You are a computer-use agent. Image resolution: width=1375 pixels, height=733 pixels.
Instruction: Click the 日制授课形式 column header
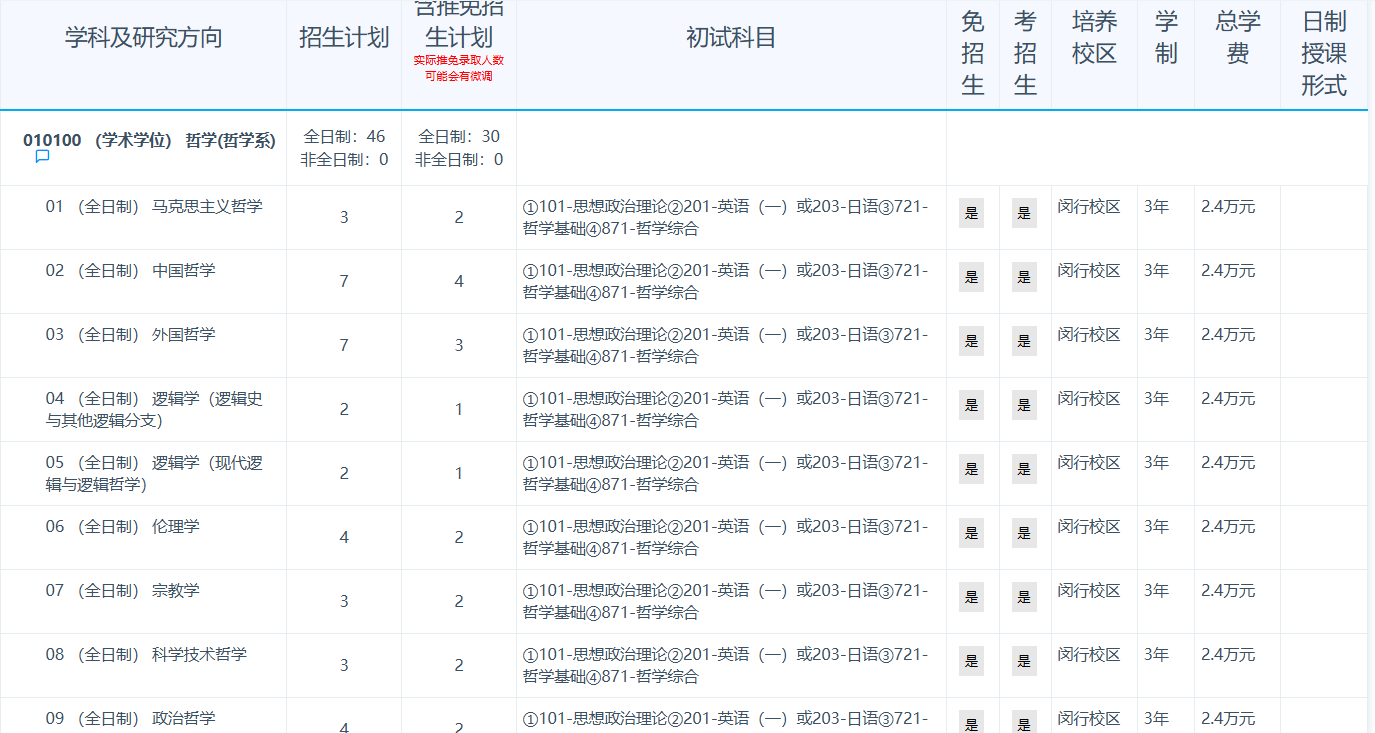click(x=1322, y=54)
